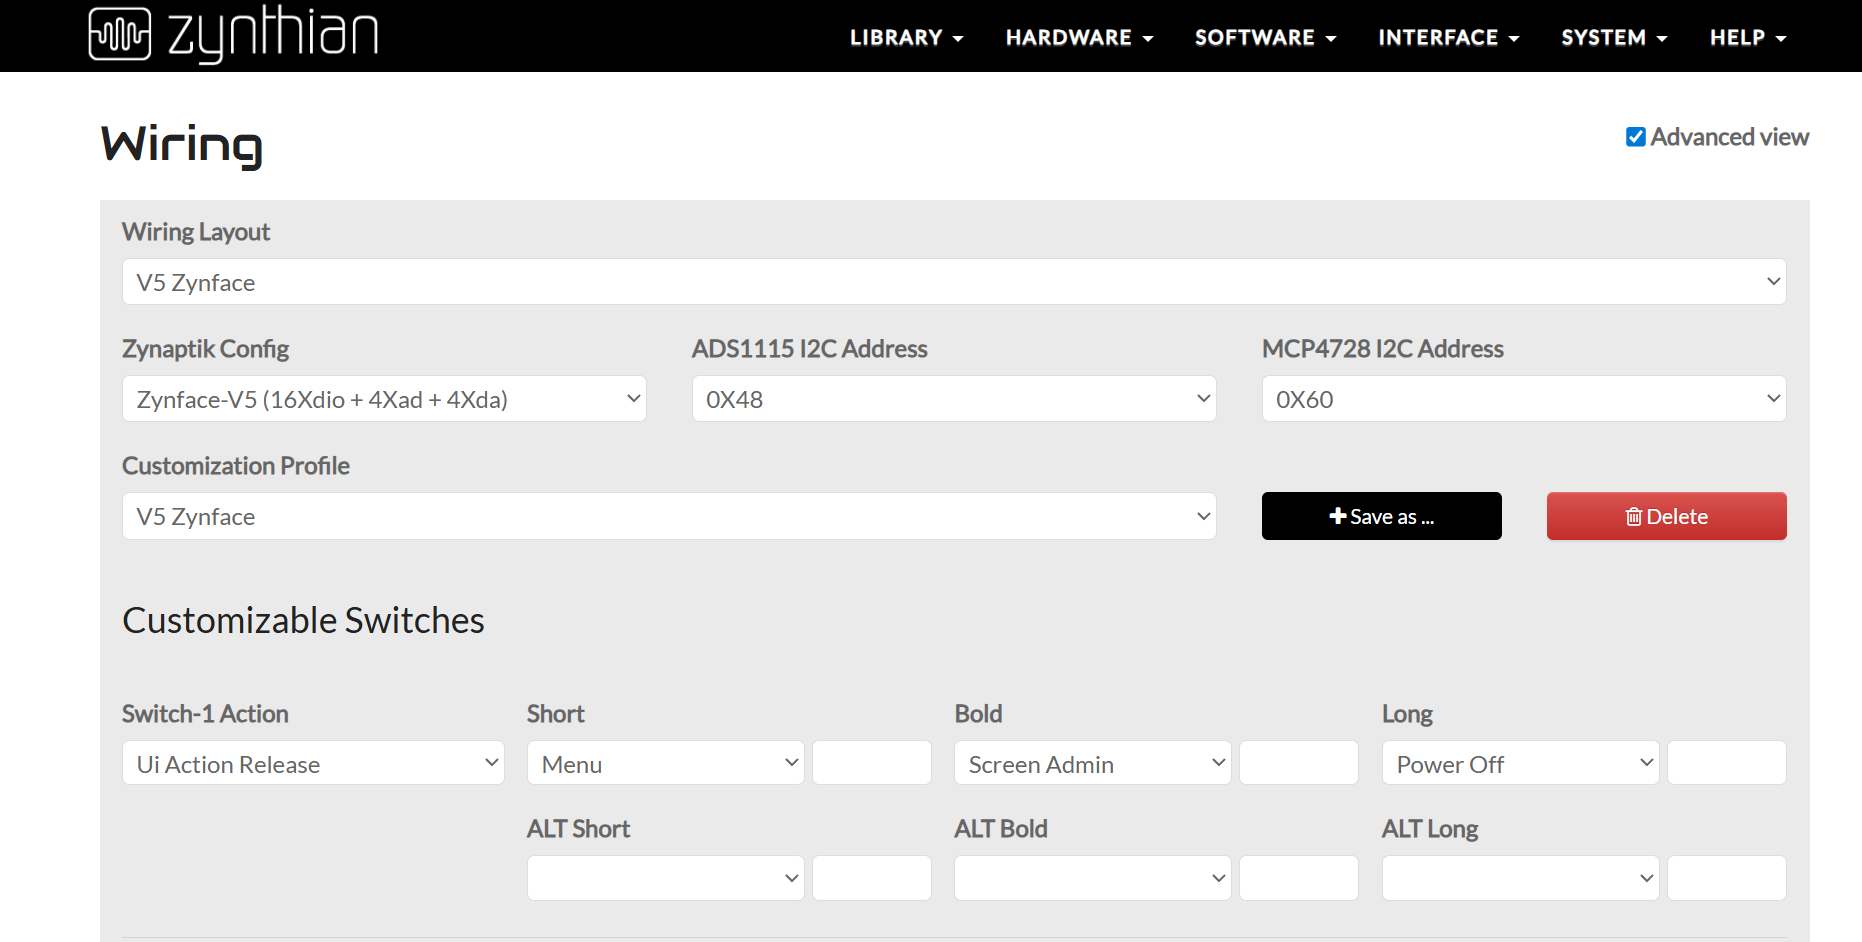Viewport: 1862px width, 942px height.
Task: Open the Help menu
Action: [1747, 38]
